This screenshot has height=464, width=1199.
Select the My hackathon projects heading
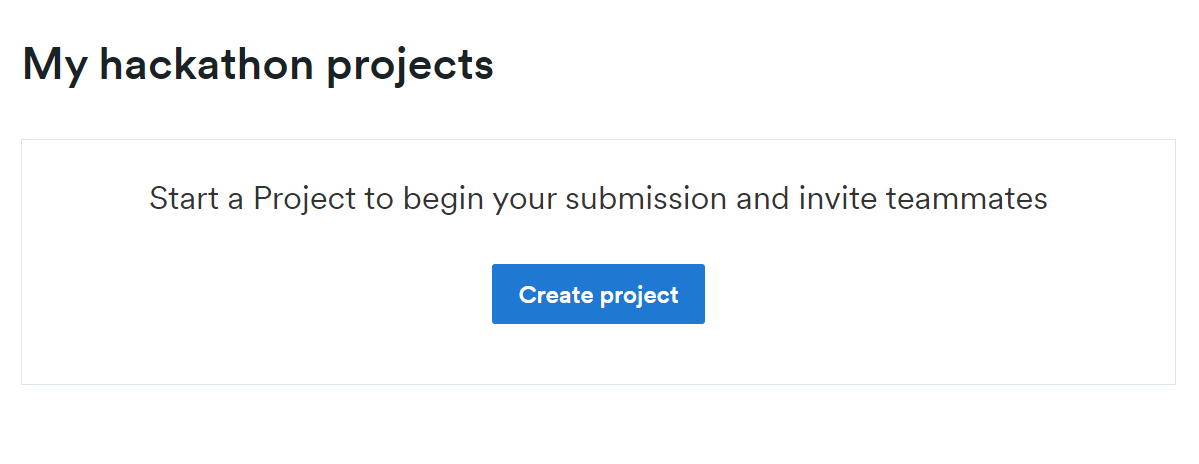[x=258, y=64]
